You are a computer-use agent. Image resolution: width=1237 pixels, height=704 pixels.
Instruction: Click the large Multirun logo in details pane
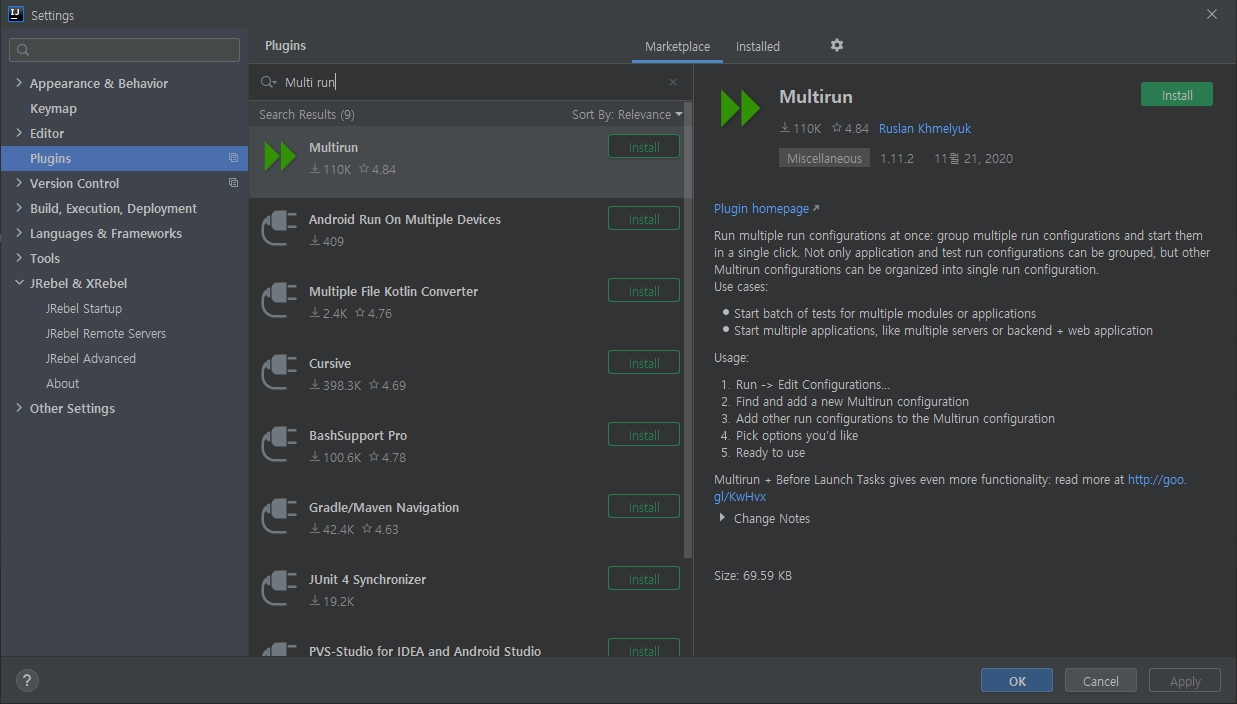(x=741, y=107)
